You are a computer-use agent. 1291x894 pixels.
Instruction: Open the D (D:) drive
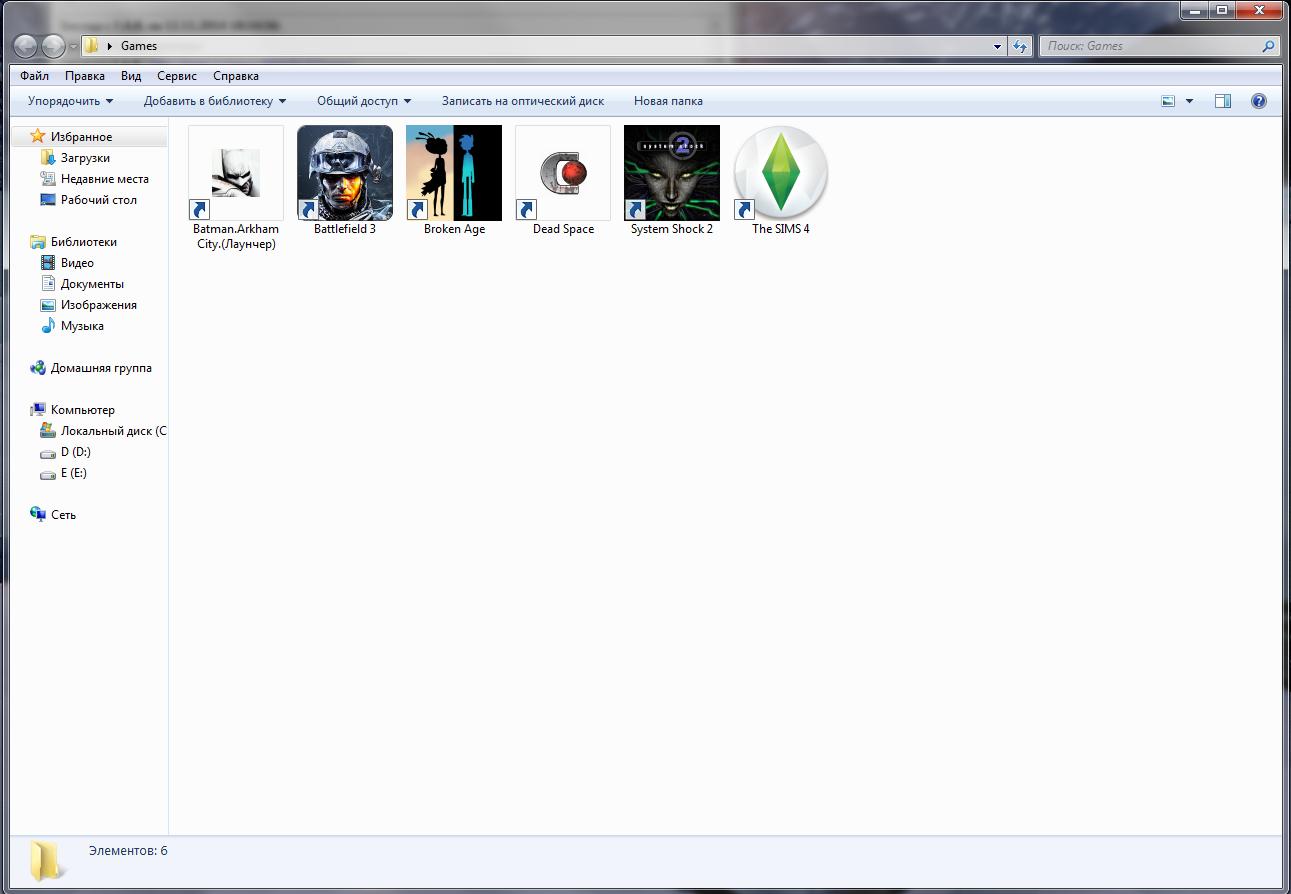pos(75,452)
